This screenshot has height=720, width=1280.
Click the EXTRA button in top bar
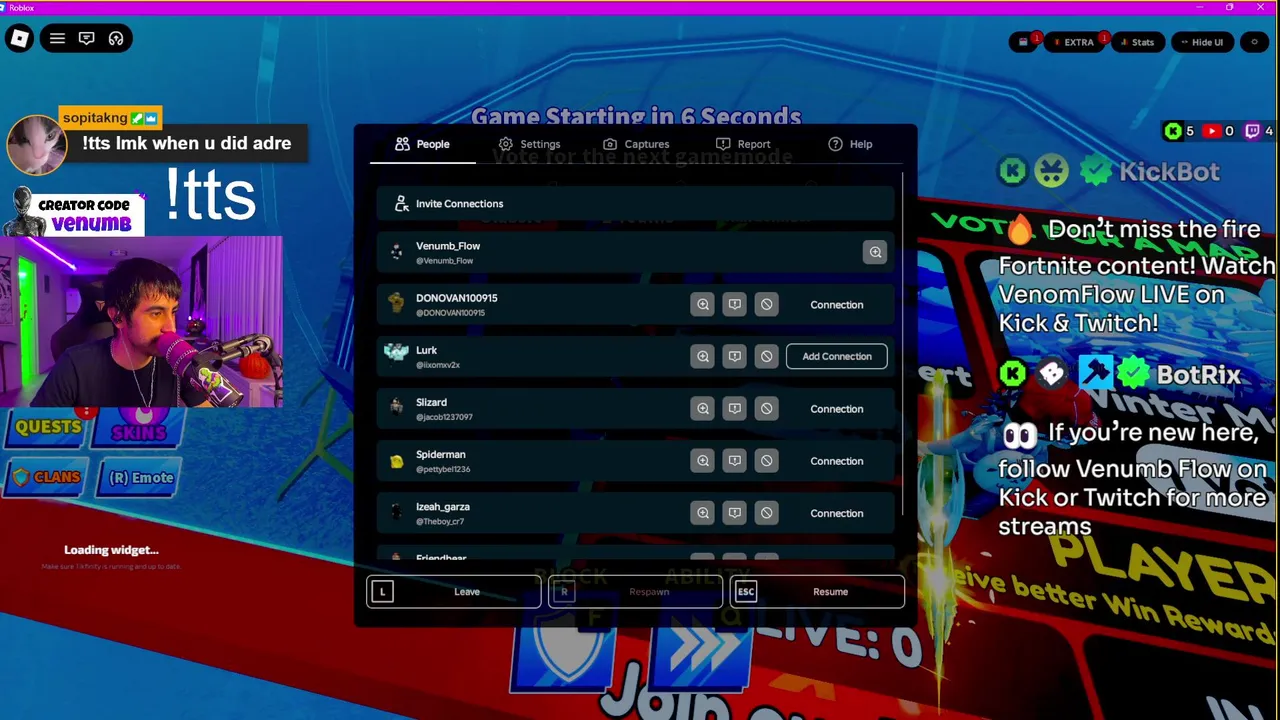coord(1073,42)
